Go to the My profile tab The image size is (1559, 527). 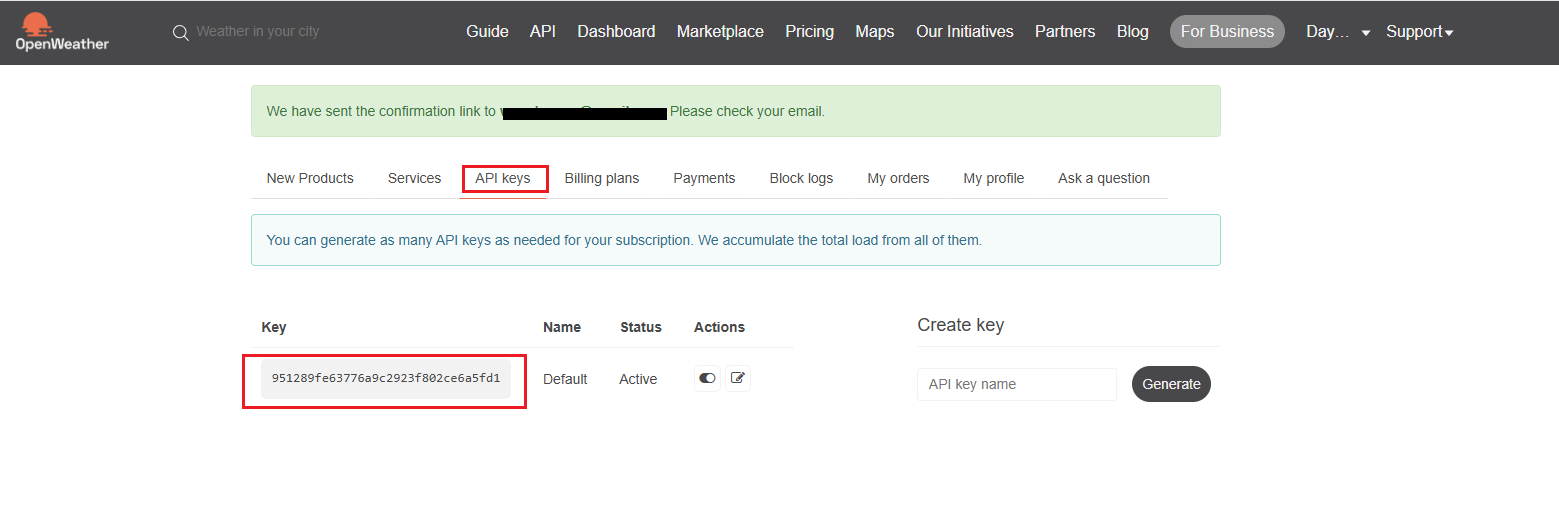(x=994, y=178)
